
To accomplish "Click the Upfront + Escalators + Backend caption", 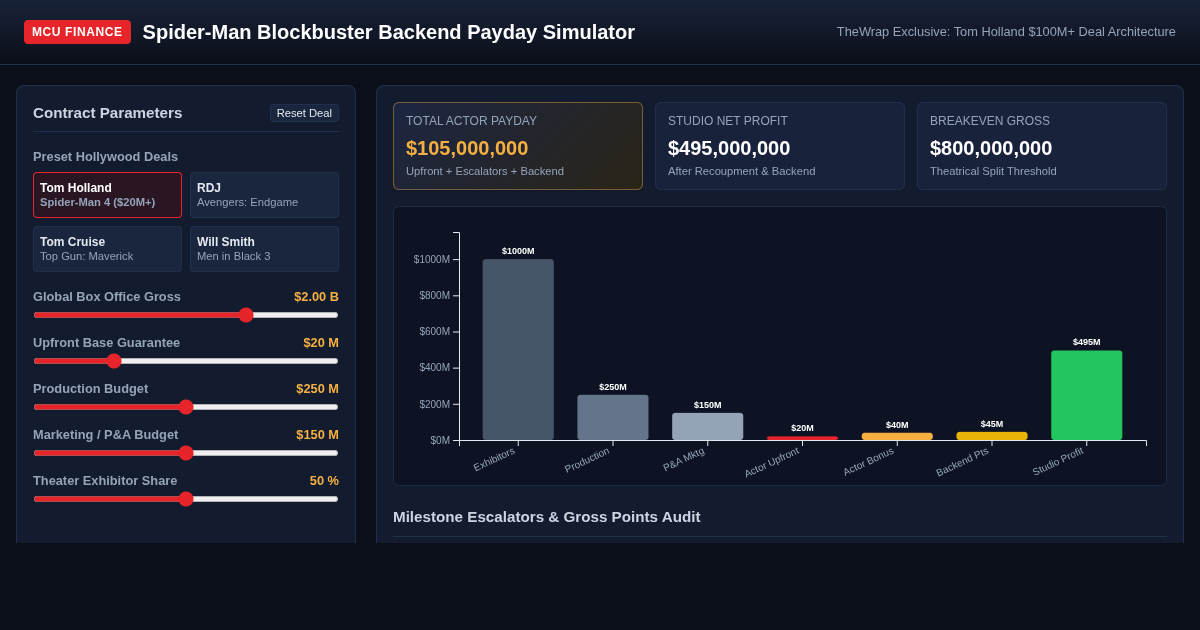I will (485, 171).
